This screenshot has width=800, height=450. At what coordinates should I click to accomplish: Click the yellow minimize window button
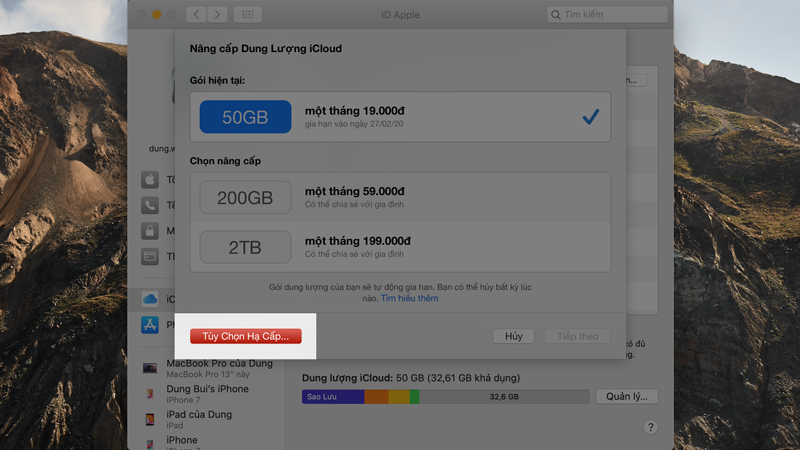click(157, 15)
